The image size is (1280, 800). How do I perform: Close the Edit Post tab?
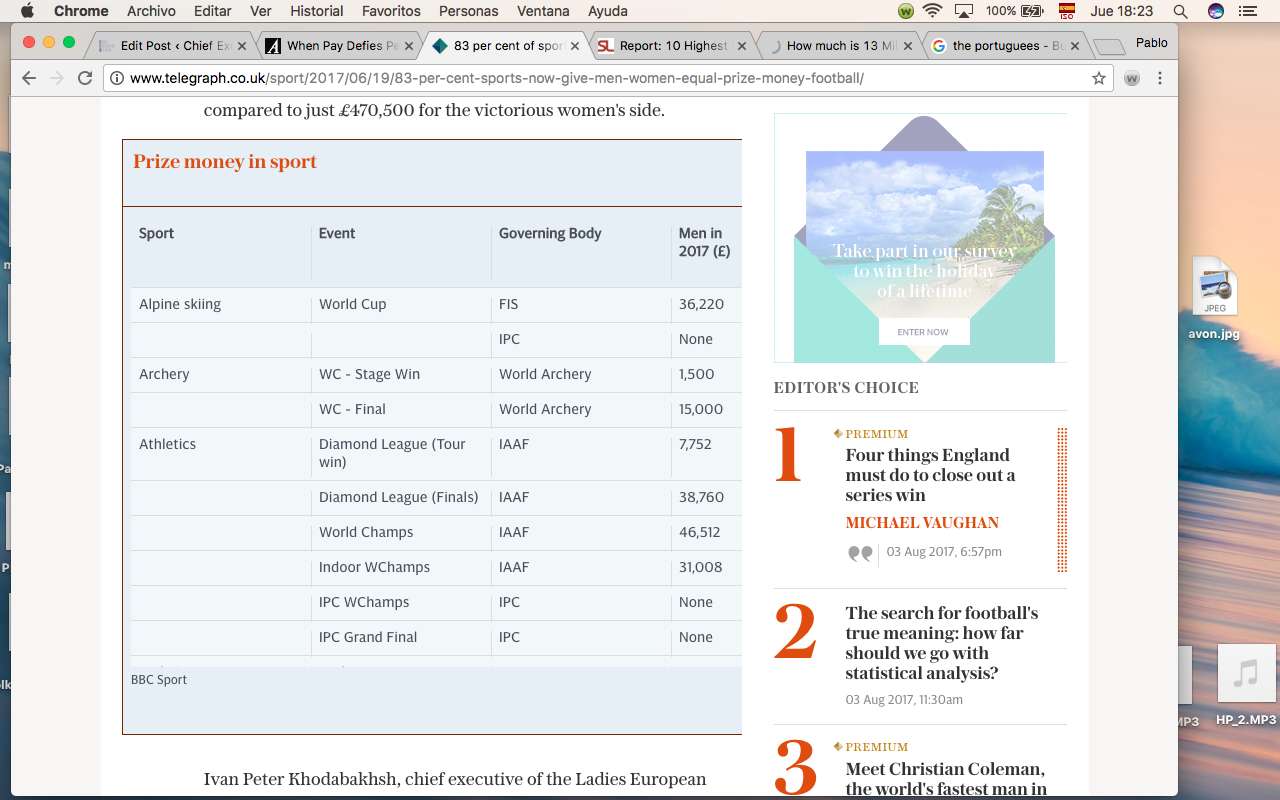(242, 46)
